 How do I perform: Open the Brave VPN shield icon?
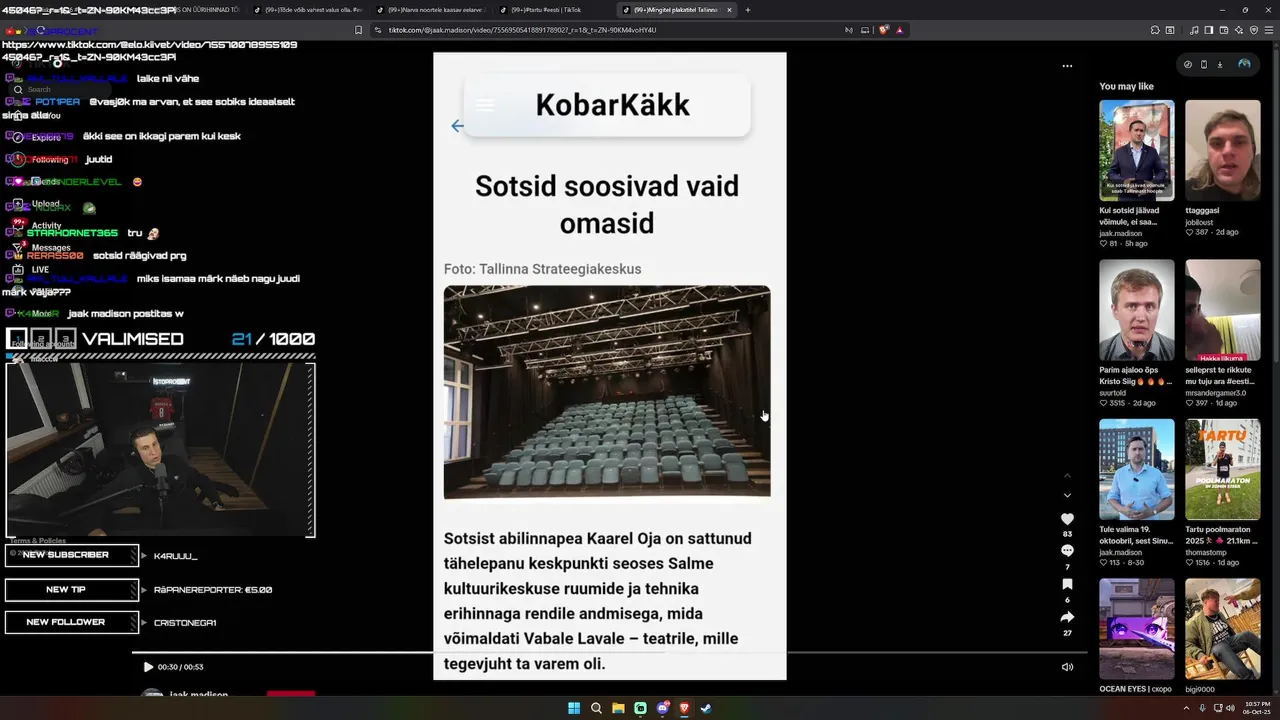tap(1254, 30)
